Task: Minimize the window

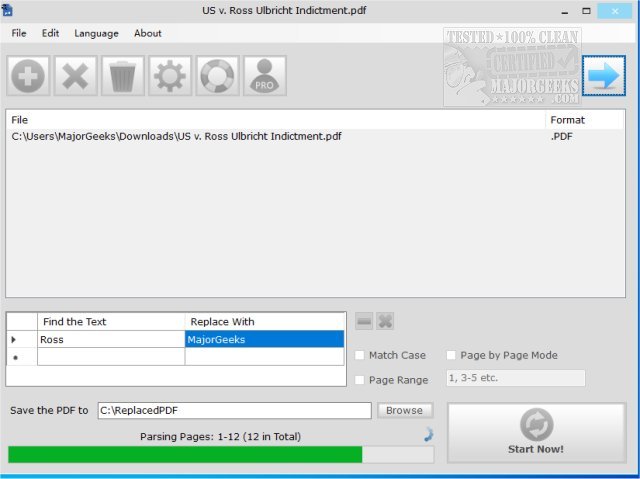Action: [565, 11]
